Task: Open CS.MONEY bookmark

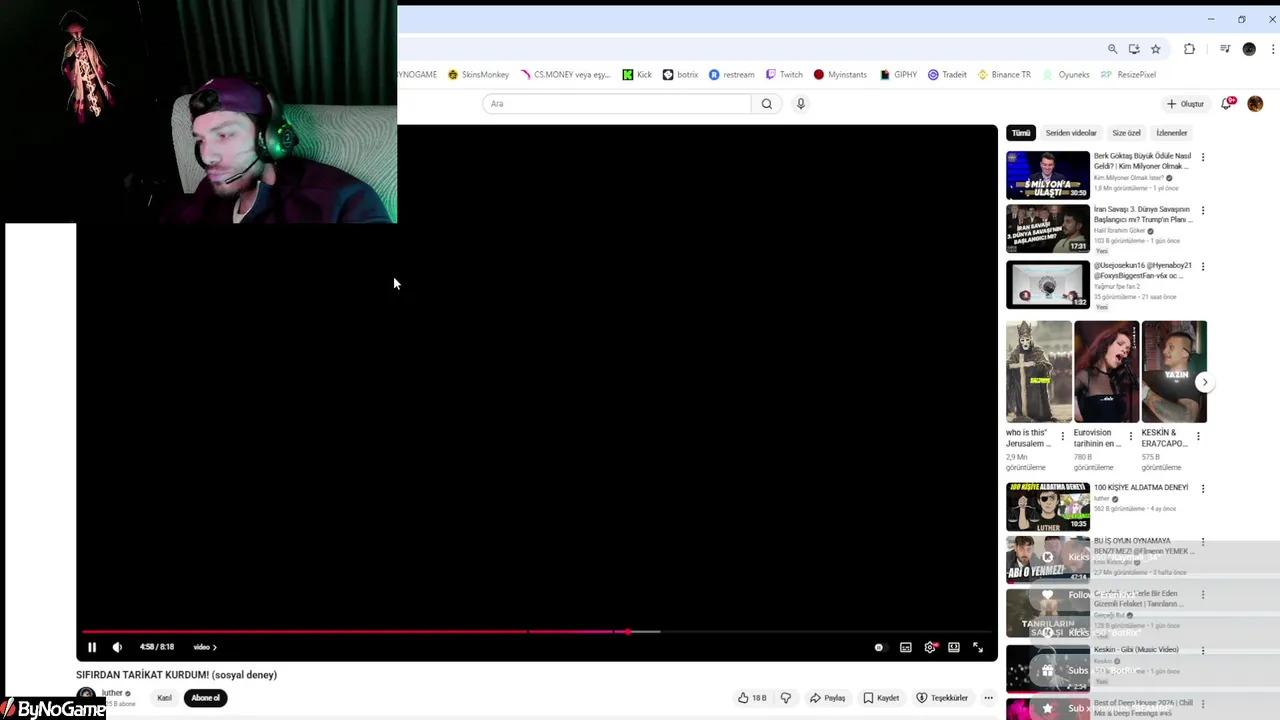Action: click(565, 75)
